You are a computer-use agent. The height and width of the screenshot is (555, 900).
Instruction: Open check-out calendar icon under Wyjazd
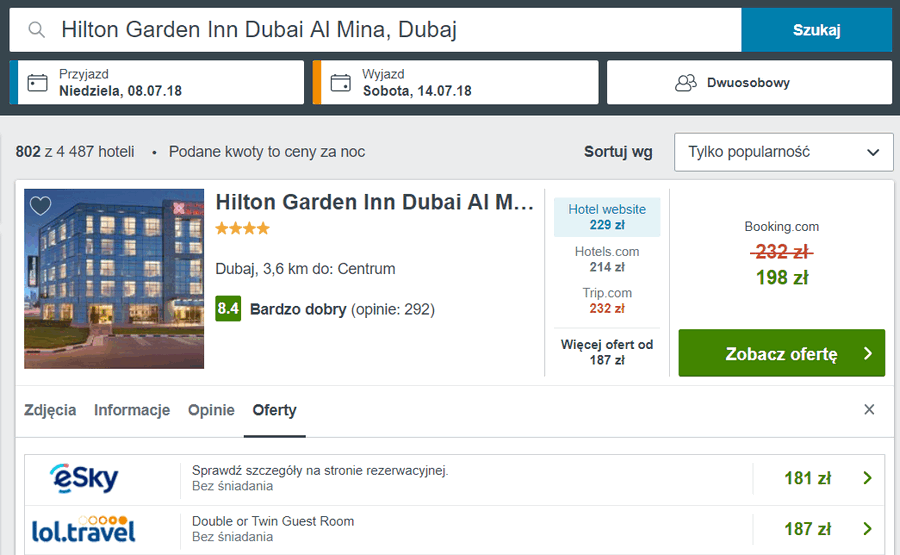pyautogui.click(x=340, y=83)
